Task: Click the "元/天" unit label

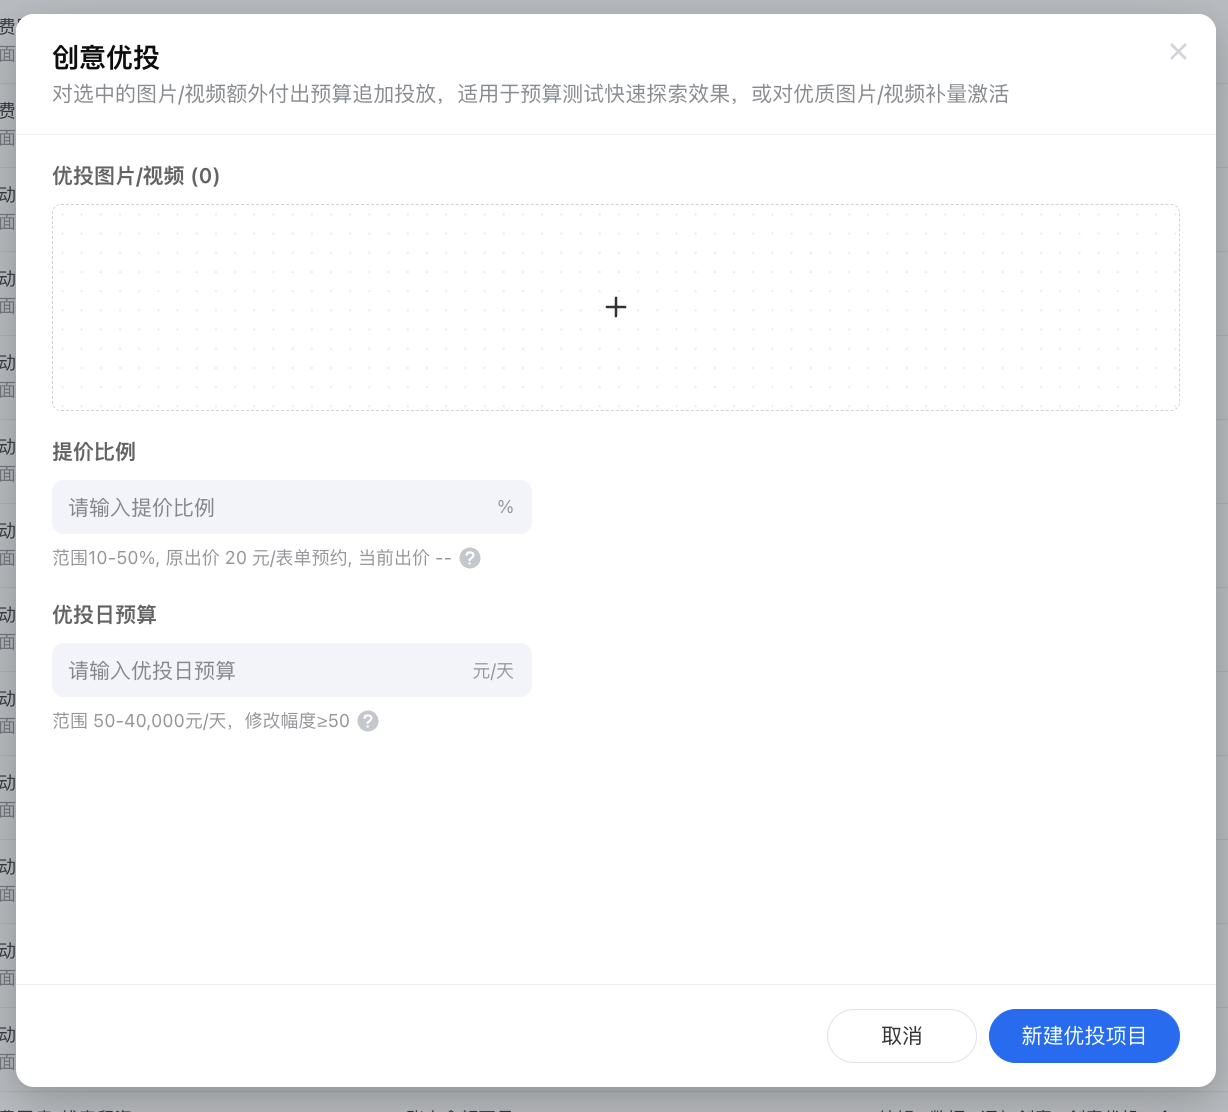Action: pos(493,670)
